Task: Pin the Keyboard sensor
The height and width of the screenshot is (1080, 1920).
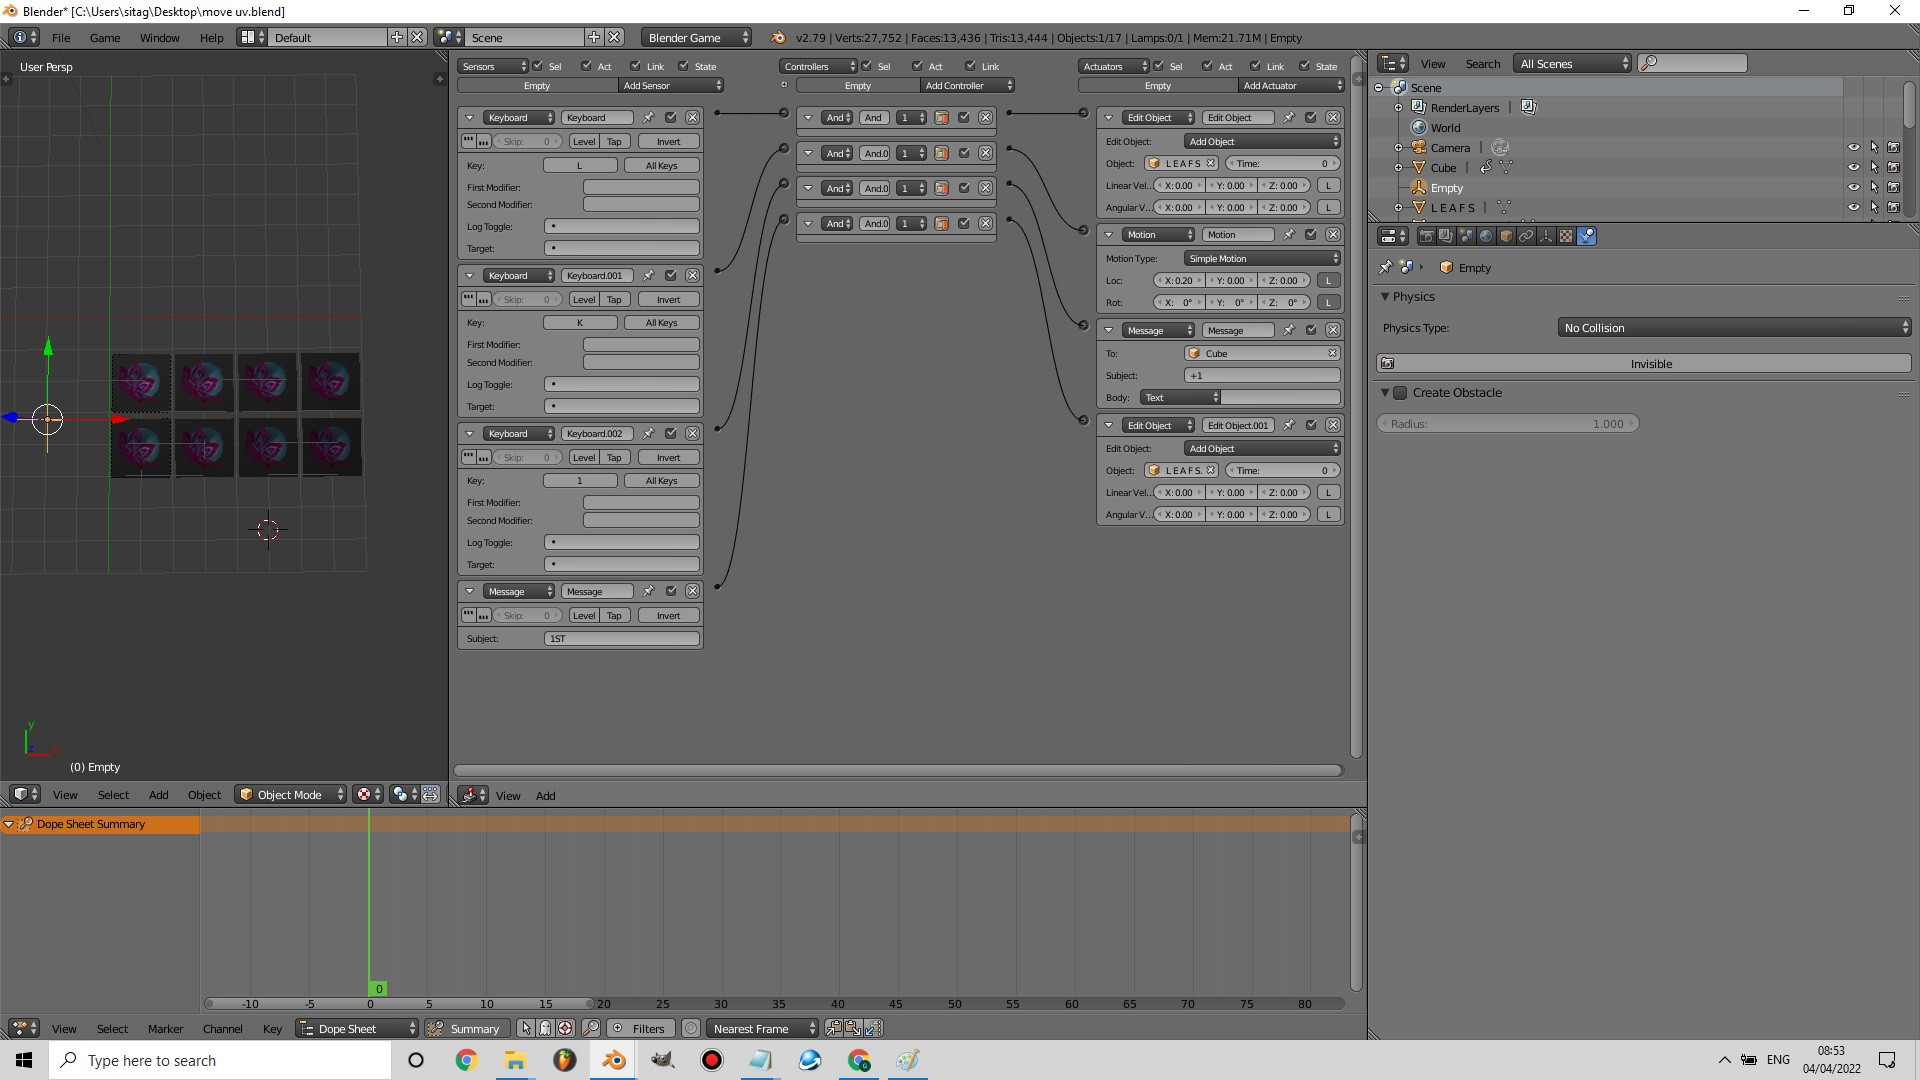Action: 648,117
